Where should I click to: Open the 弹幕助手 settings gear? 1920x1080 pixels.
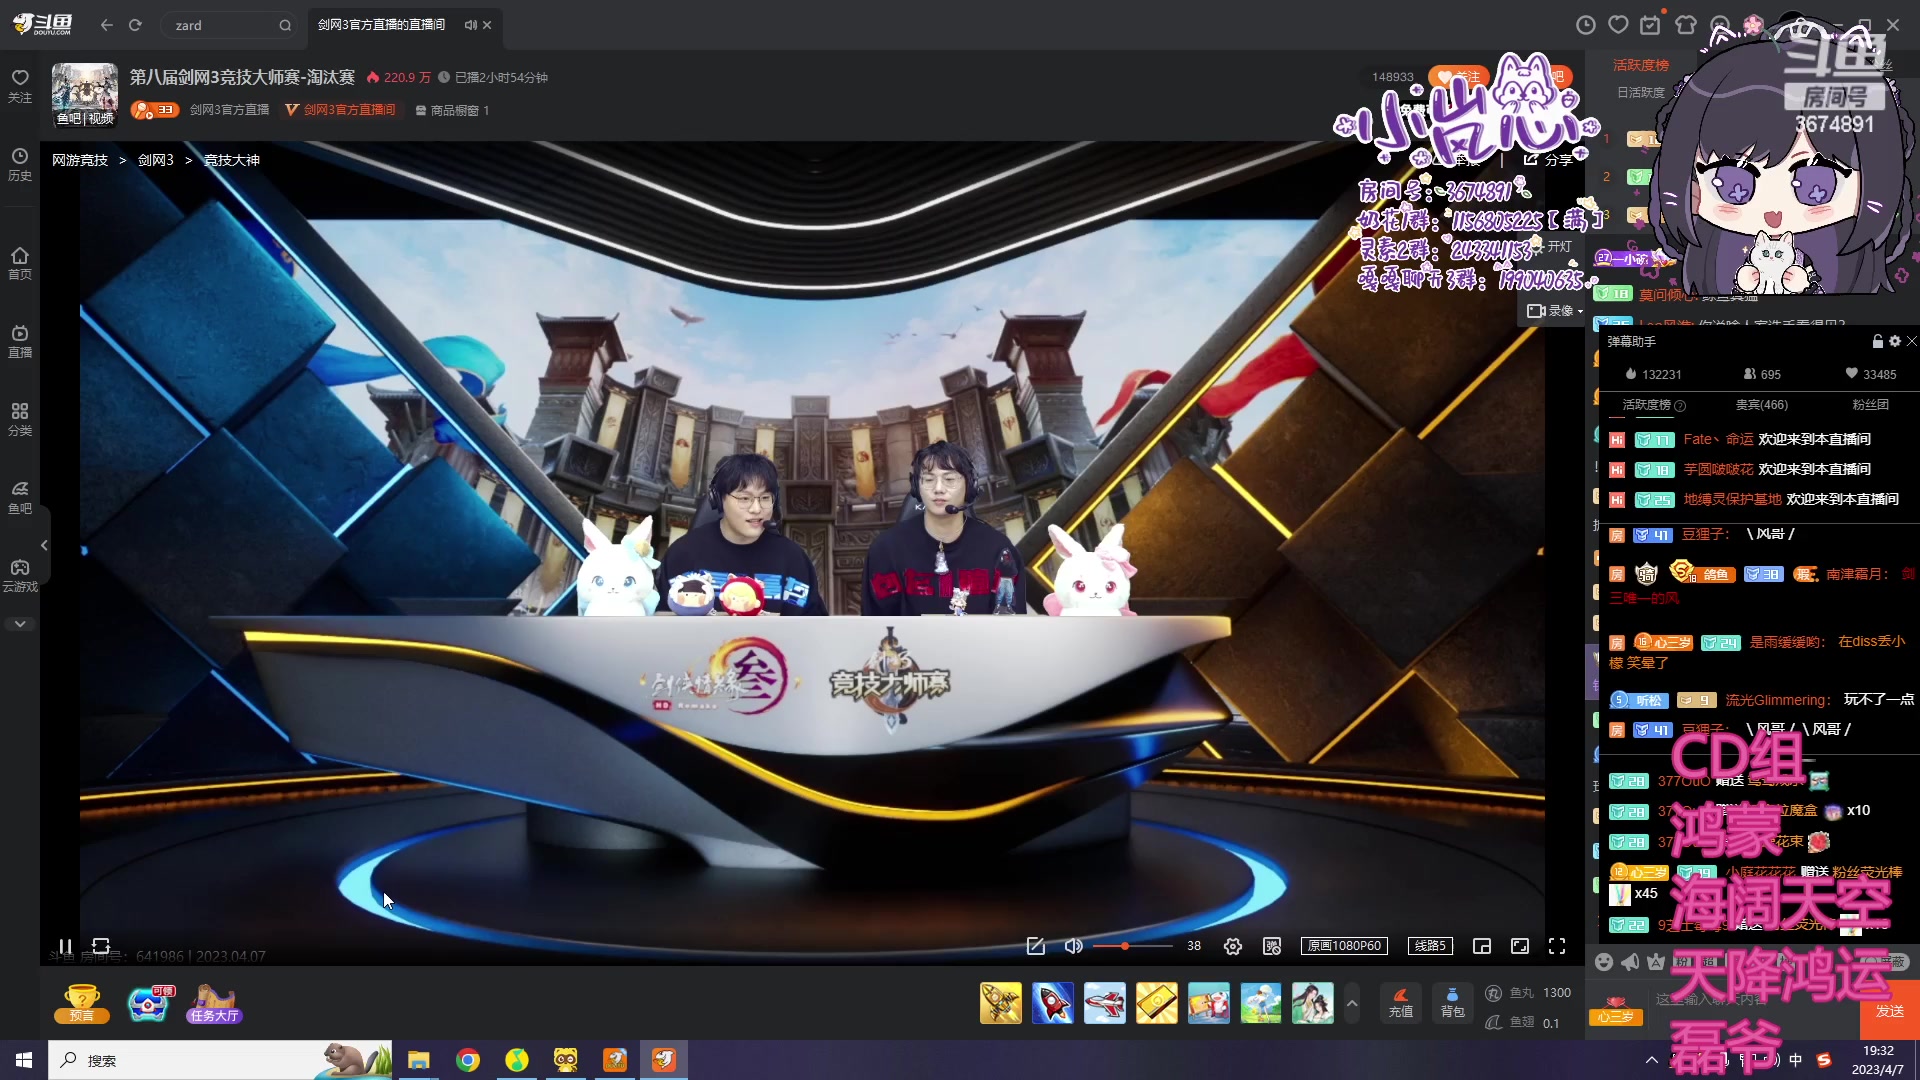click(1895, 341)
